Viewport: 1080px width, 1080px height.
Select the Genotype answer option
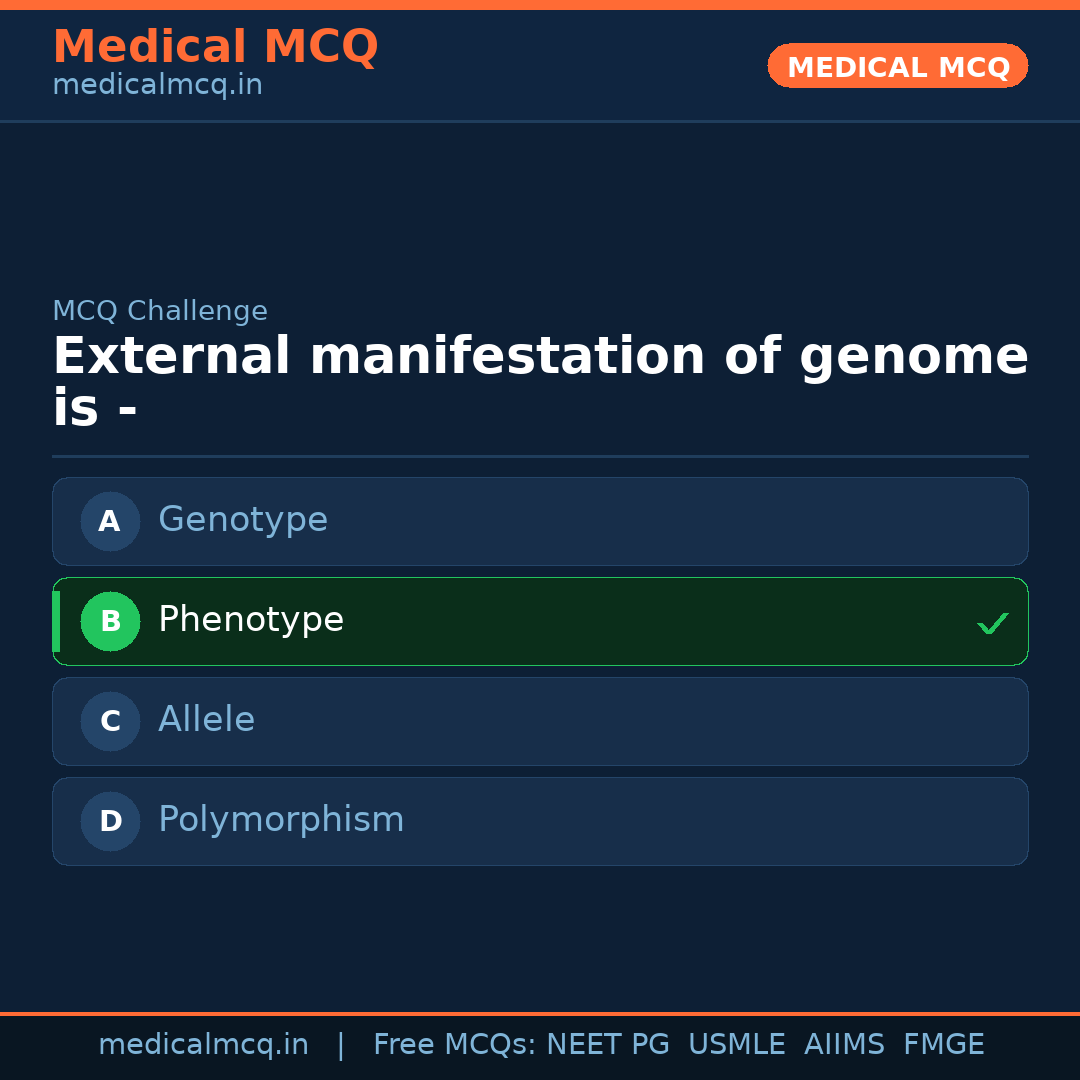pos(243,520)
